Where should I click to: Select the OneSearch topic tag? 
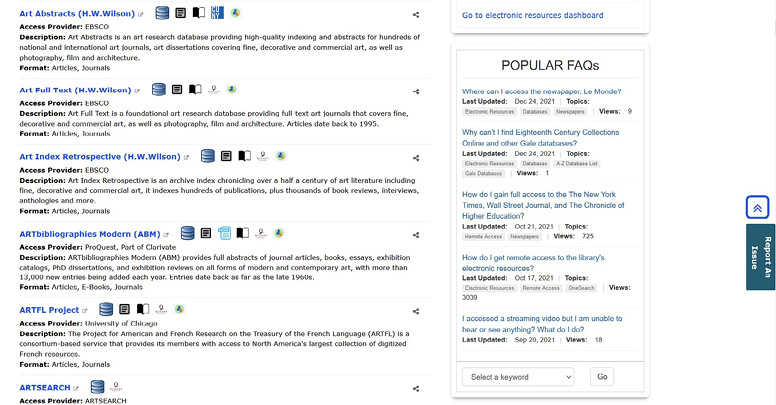pyautogui.click(x=580, y=288)
